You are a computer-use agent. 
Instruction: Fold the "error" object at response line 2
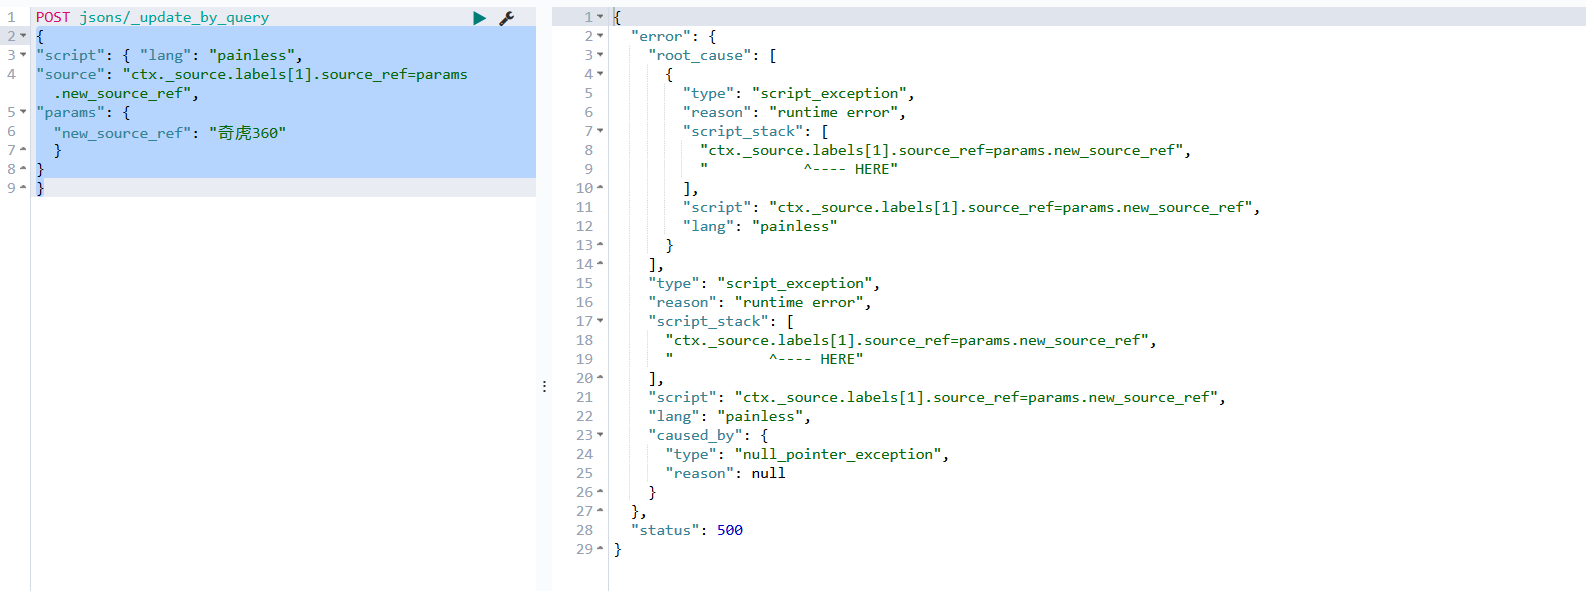click(600, 36)
